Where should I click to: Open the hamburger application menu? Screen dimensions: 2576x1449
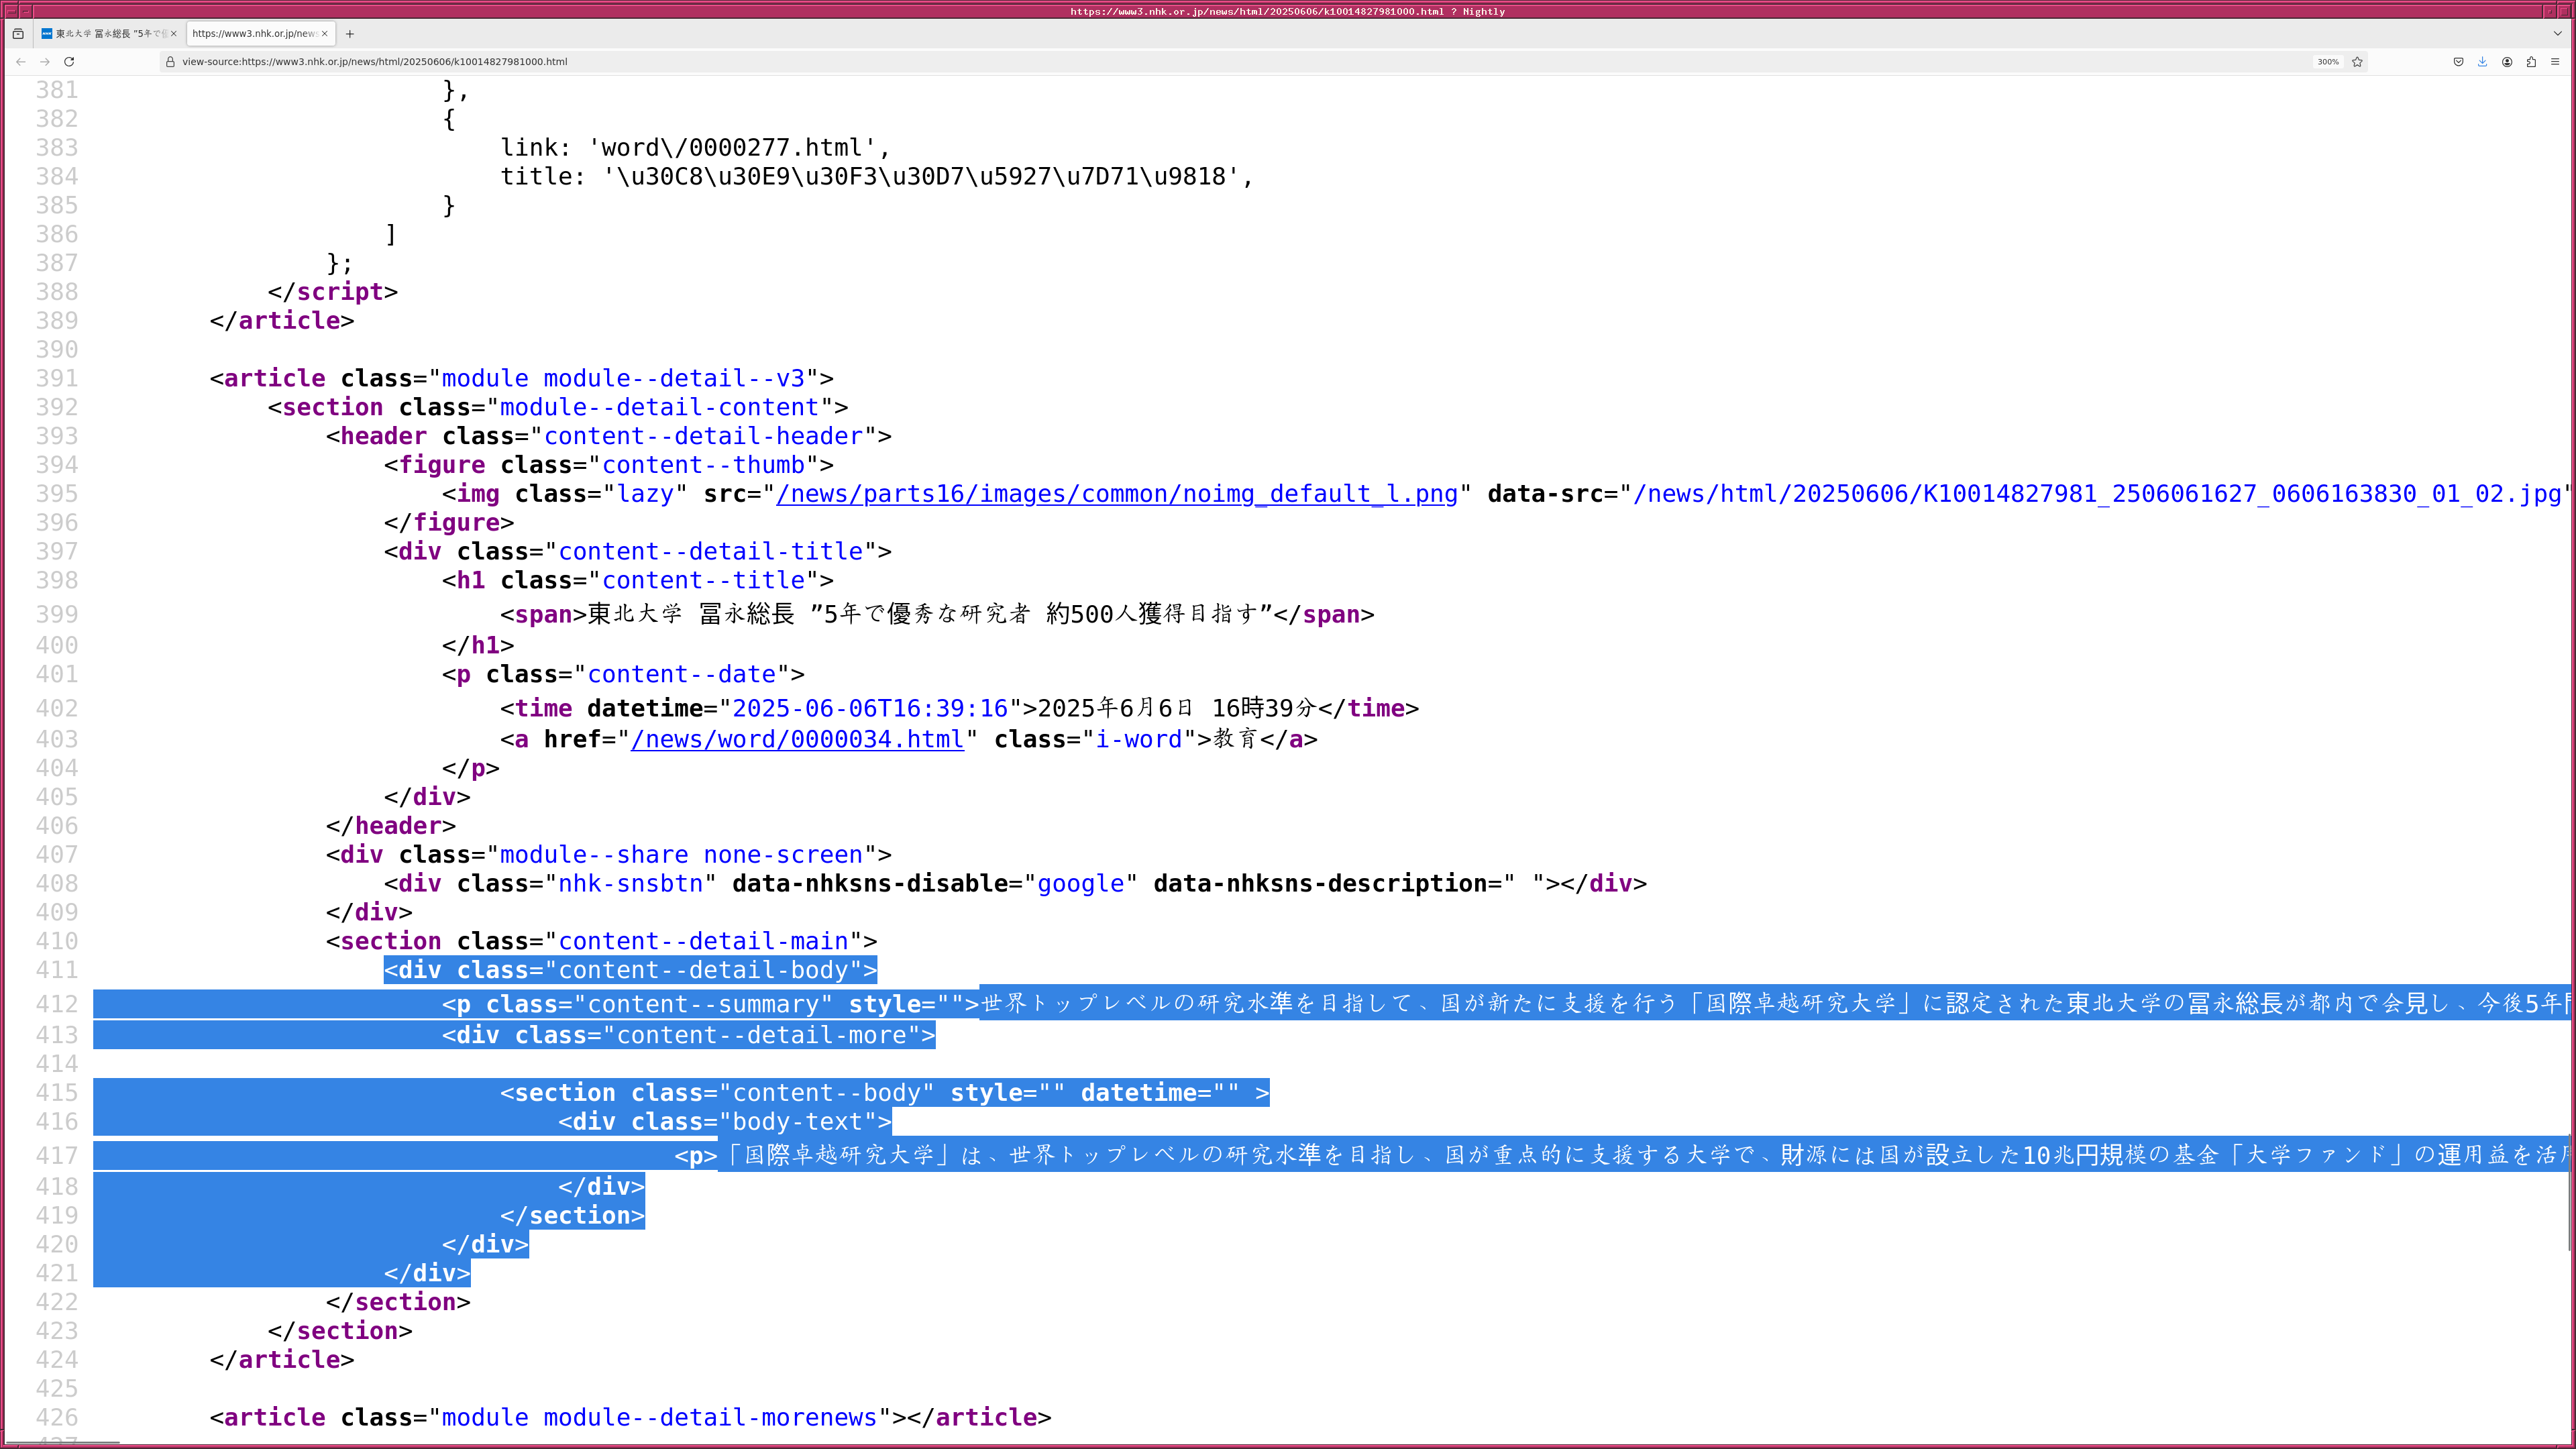(2555, 61)
